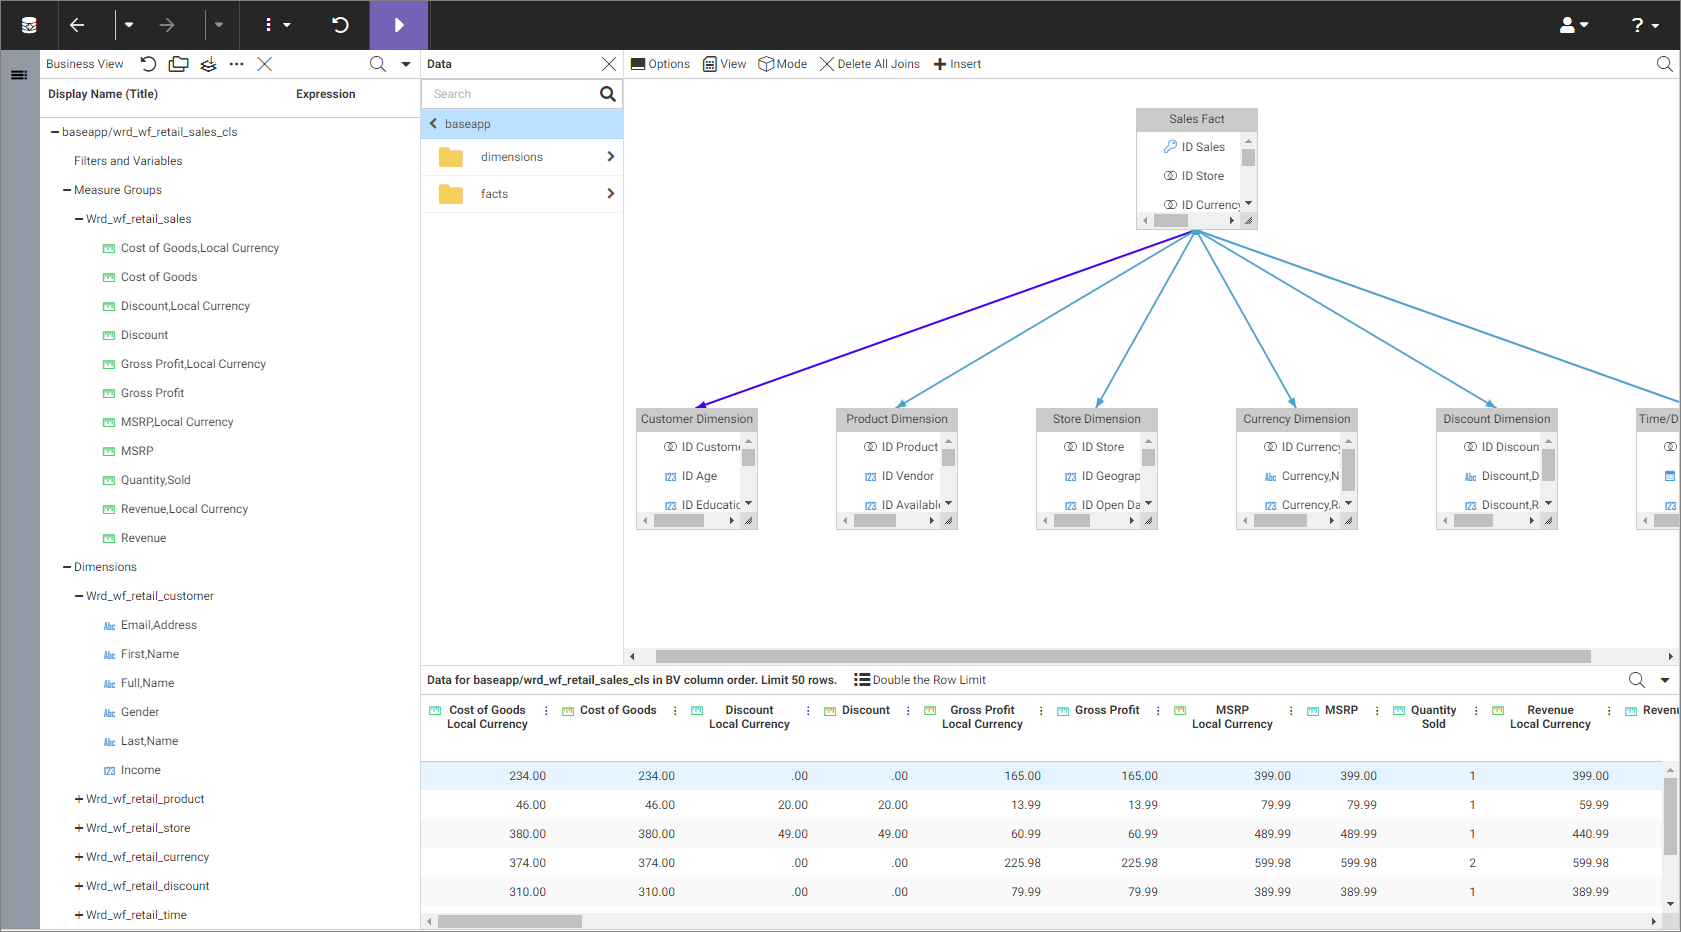Click the data grid vertical scrollbar
1681x932 pixels.
coord(1670,817)
